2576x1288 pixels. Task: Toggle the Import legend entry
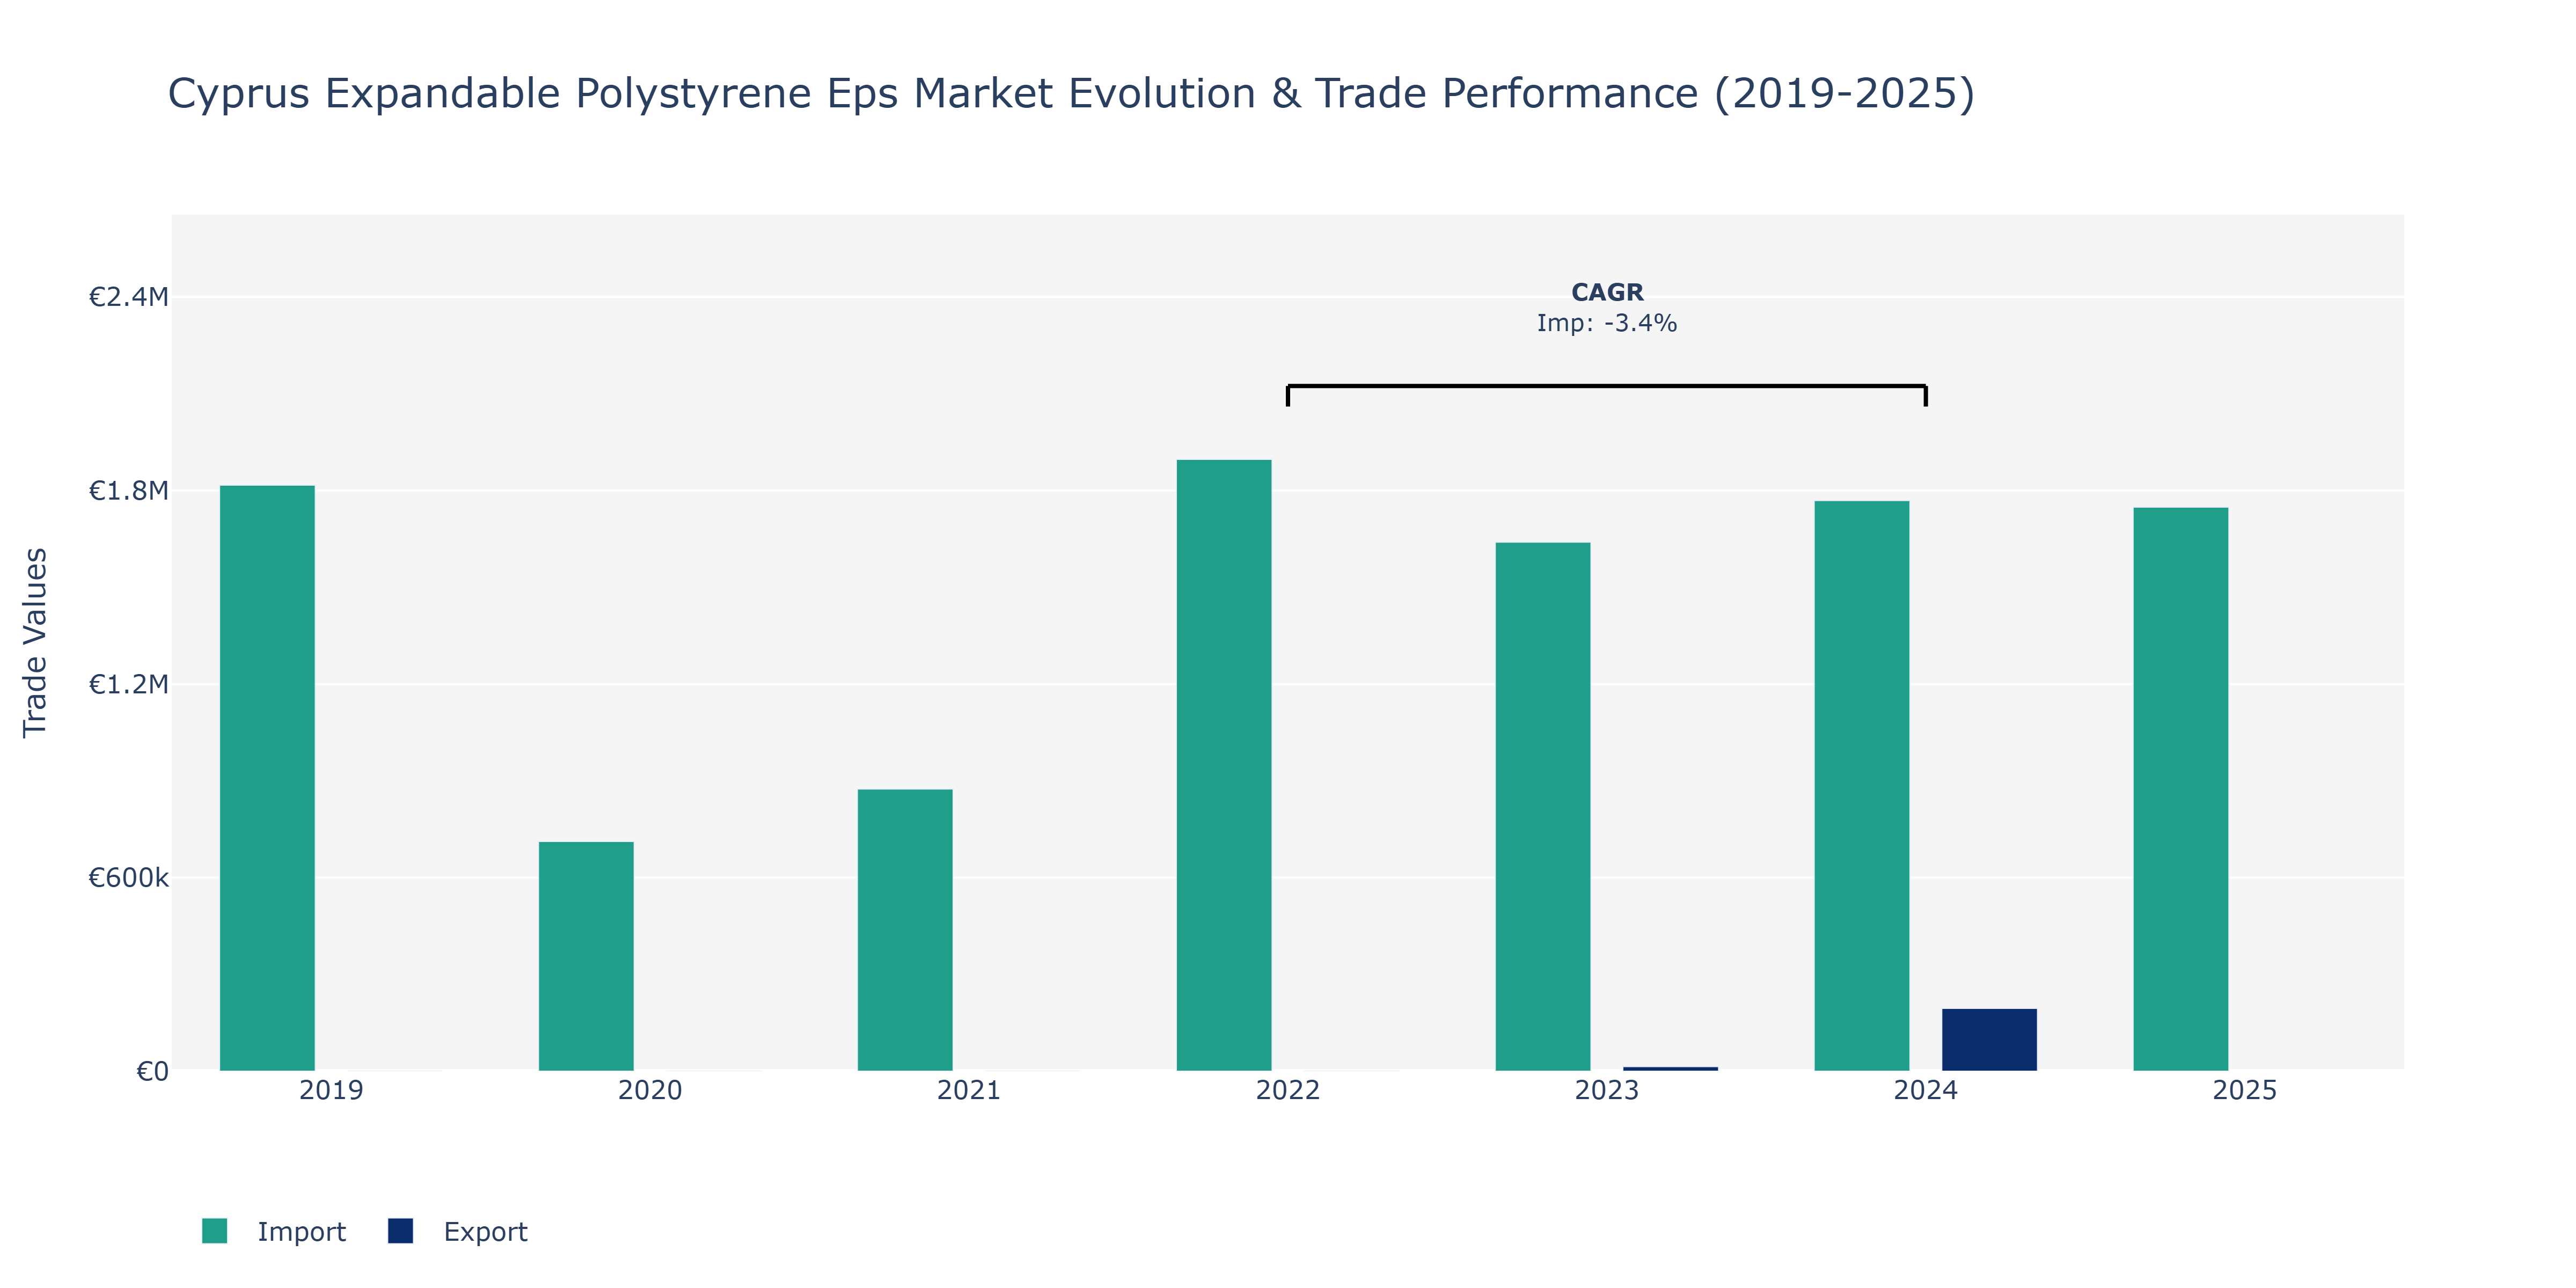(x=273, y=1231)
